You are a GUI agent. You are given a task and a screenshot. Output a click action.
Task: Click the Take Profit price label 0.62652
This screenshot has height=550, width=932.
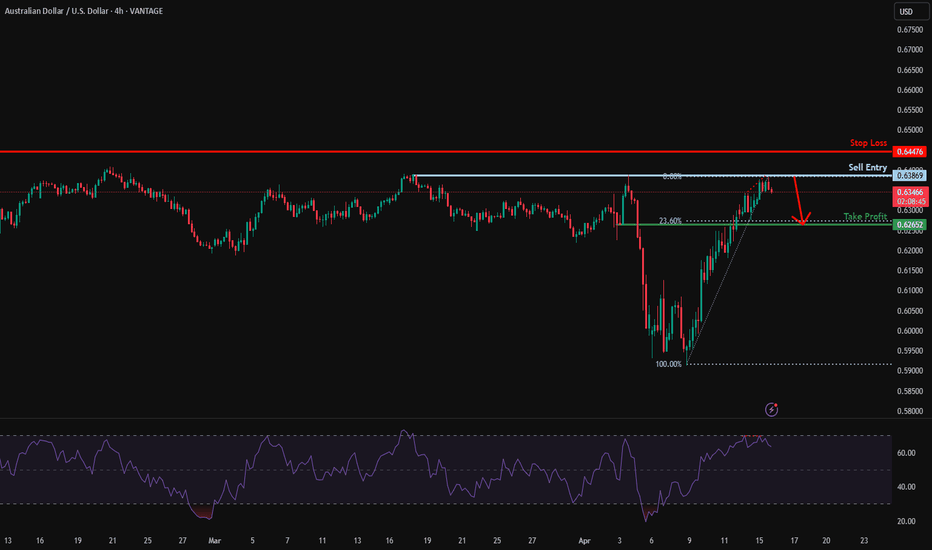tap(910, 225)
